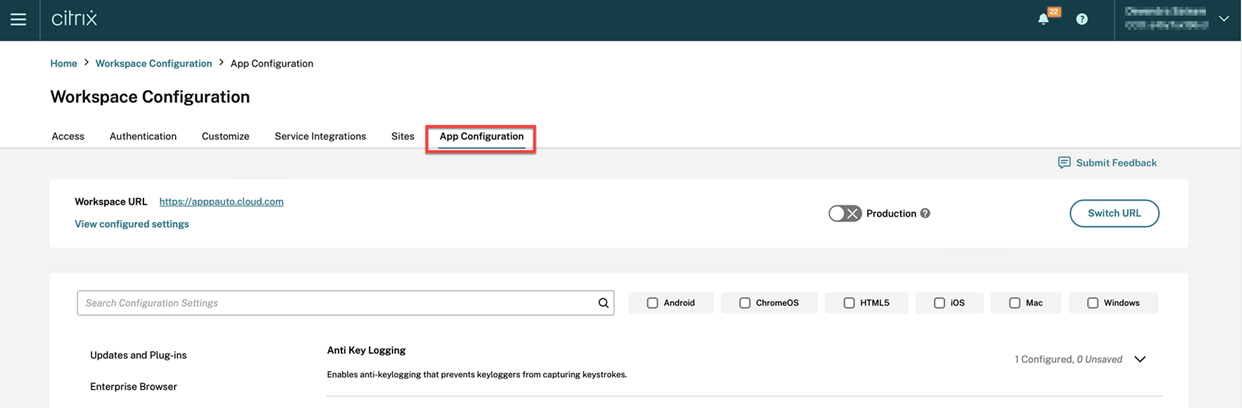Expand the user account dropdown arrow
The width and height of the screenshot is (1242, 408).
[1224, 19]
